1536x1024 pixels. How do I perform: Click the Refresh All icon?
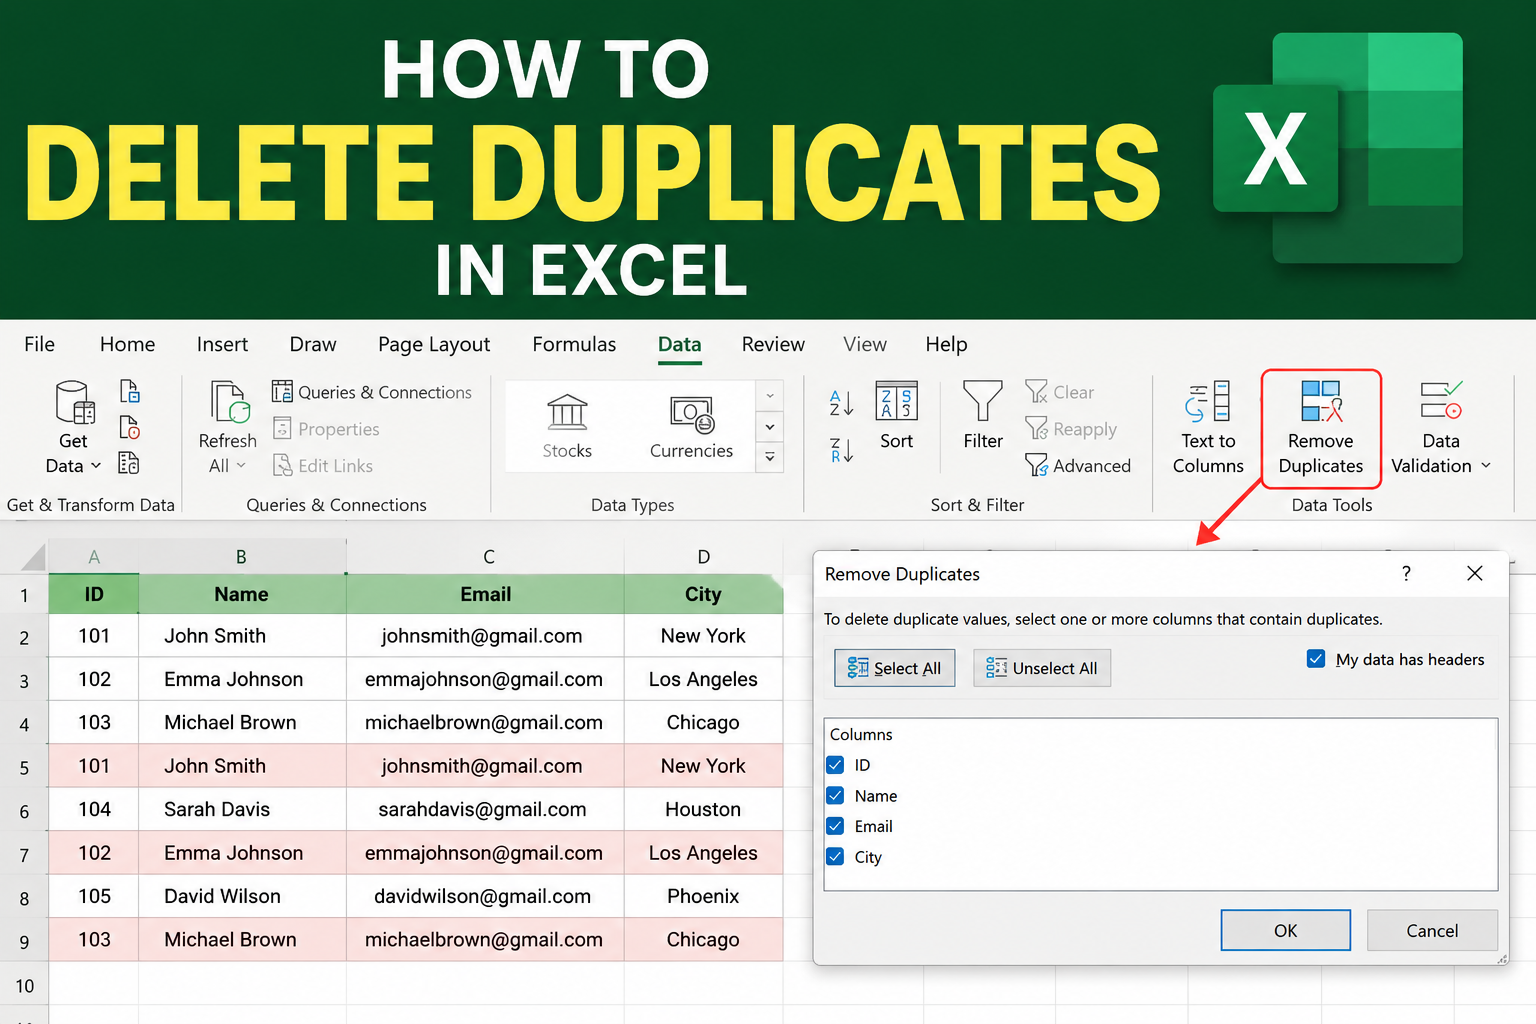pyautogui.click(x=230, y=402)
